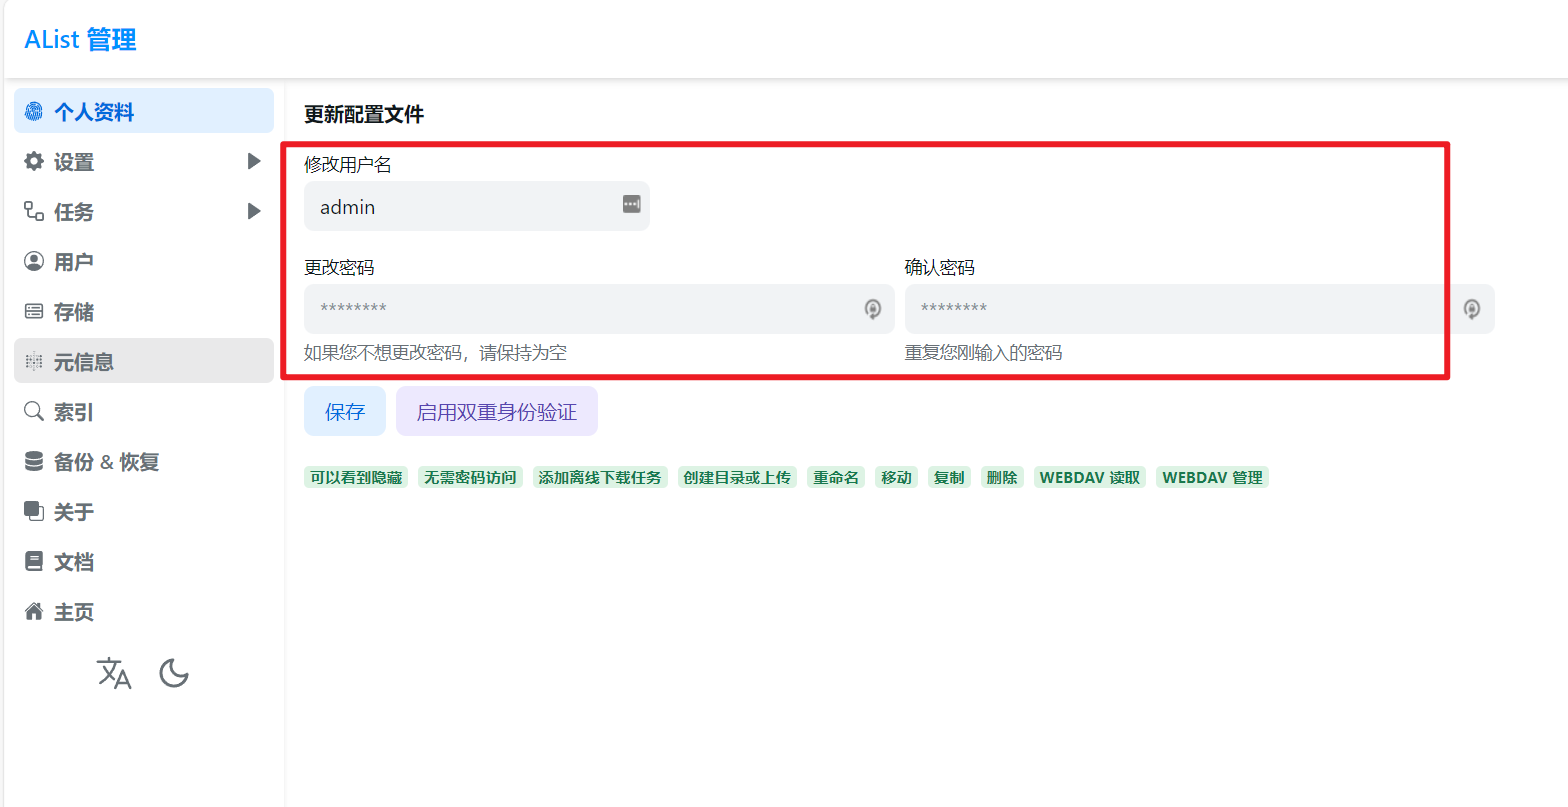Click the 删除 permission tag

(1002, 477)
